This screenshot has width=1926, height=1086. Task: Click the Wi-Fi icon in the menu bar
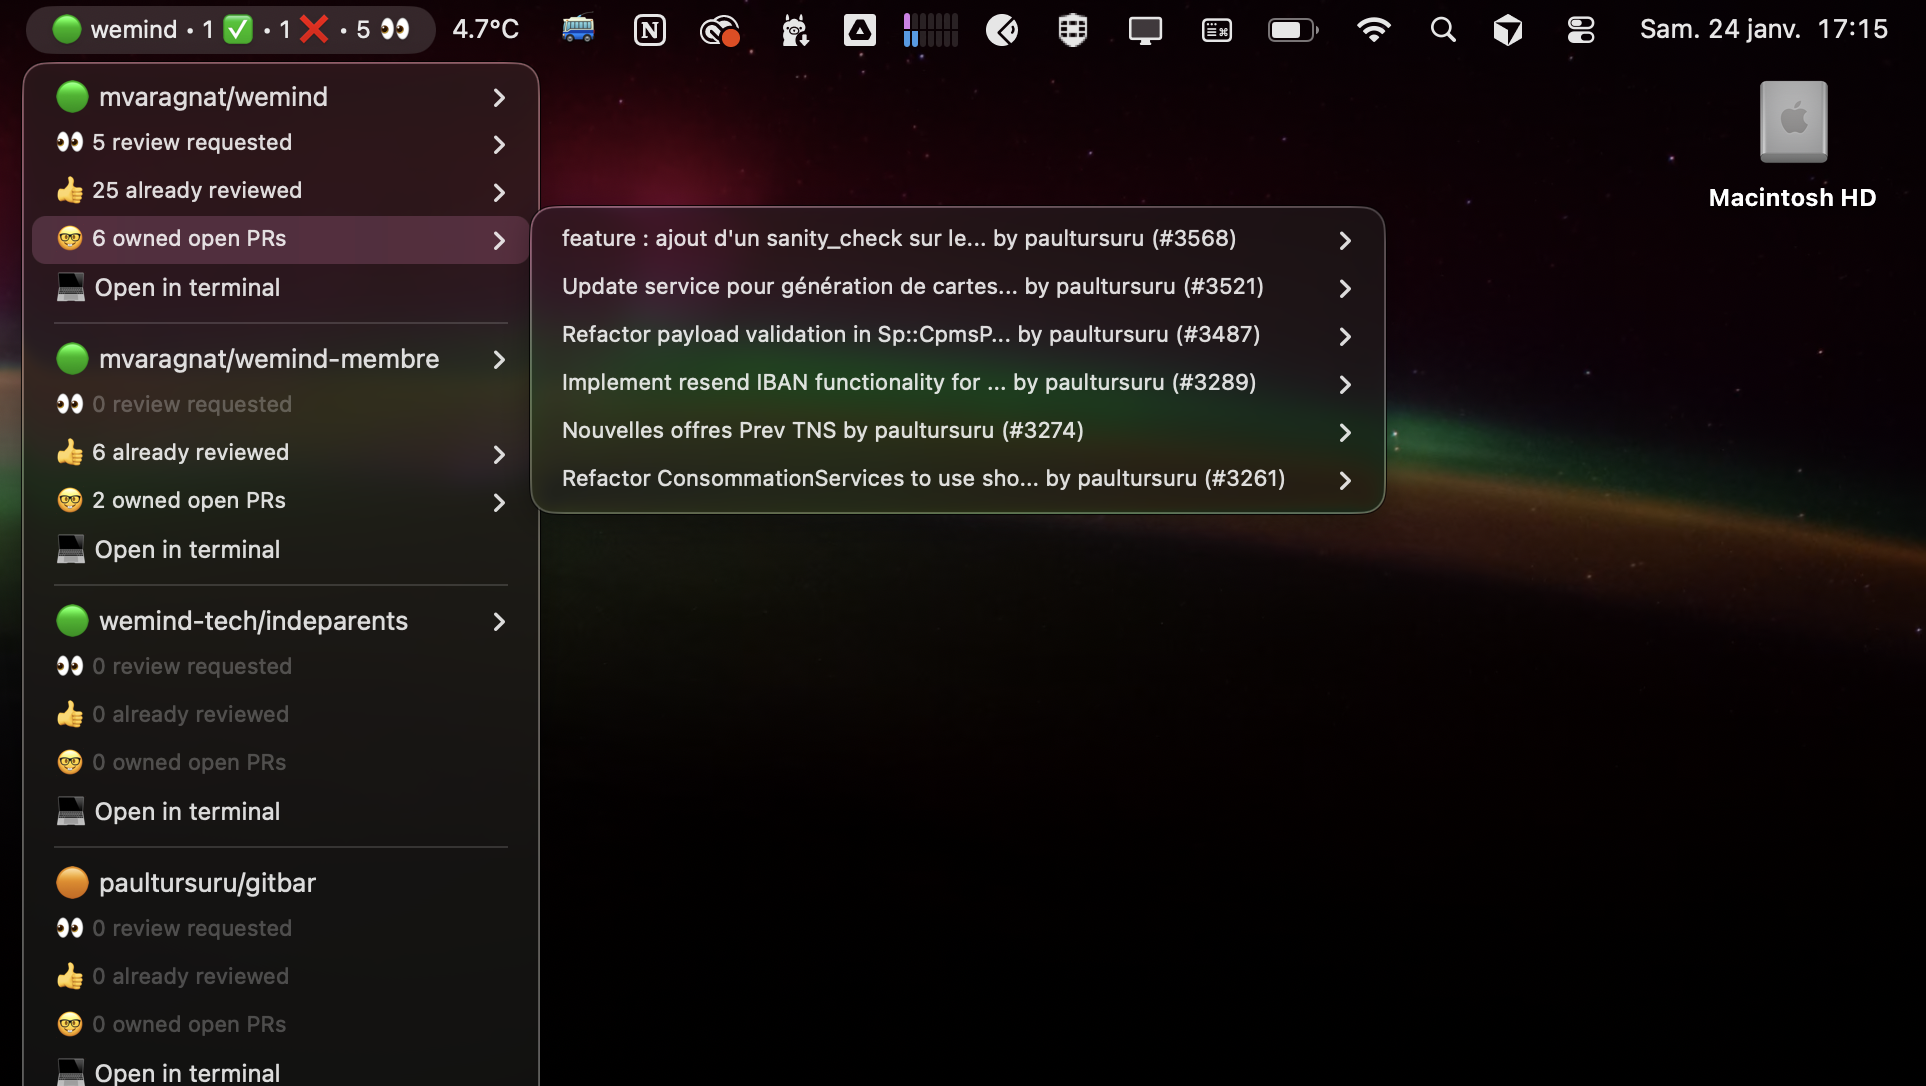click(1374, 30)
